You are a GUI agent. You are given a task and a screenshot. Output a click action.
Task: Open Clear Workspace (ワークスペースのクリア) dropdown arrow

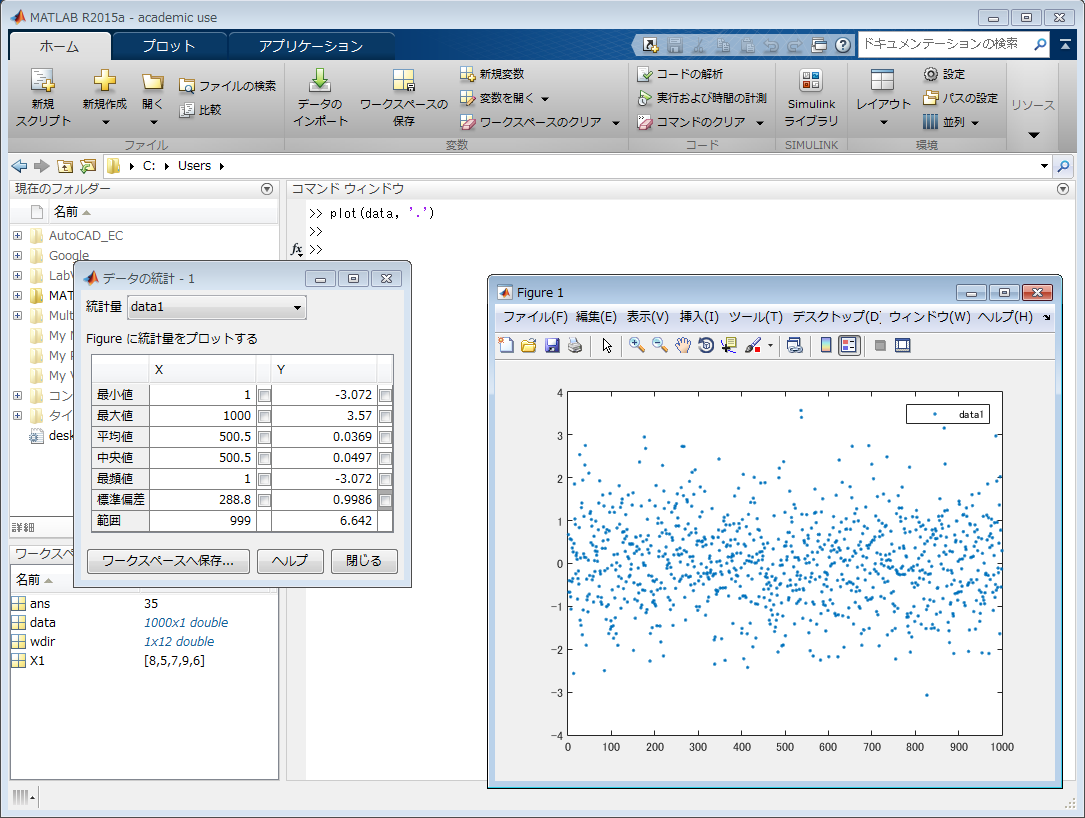(615, 122)
